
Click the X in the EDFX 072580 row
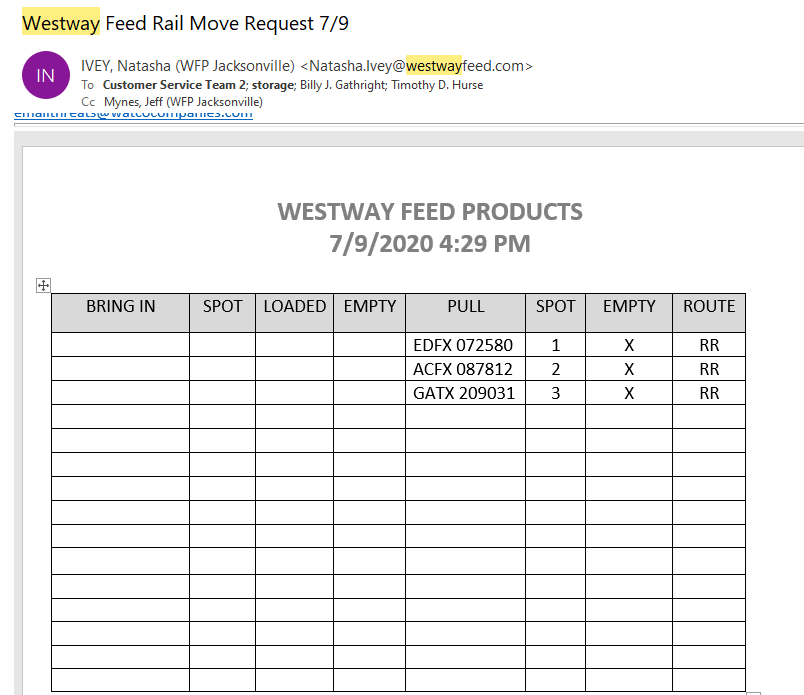click(x=629, y=345)
